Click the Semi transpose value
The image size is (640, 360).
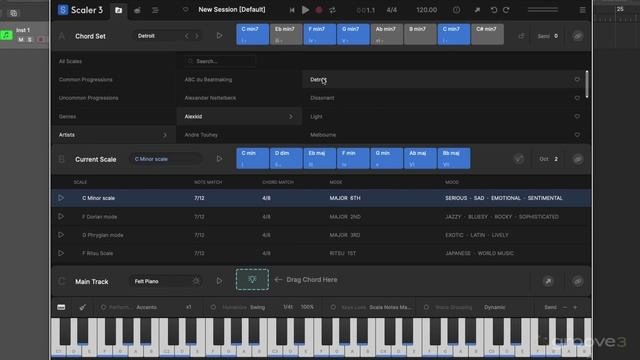point(556,36)
